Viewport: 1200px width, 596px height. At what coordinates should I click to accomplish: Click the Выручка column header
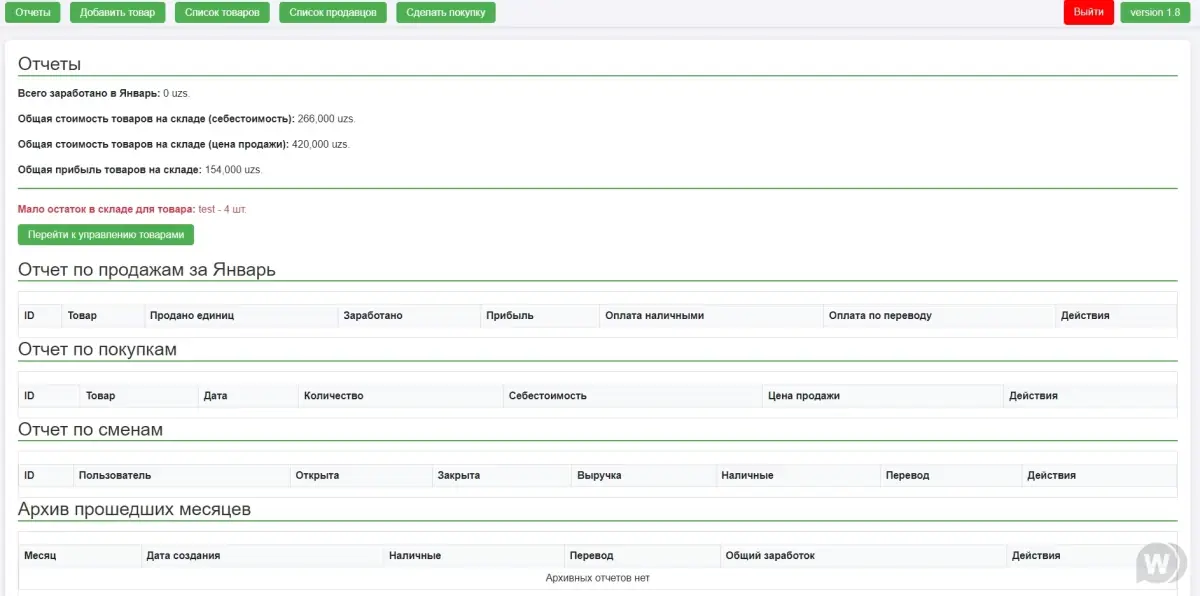tap(602, 475)
